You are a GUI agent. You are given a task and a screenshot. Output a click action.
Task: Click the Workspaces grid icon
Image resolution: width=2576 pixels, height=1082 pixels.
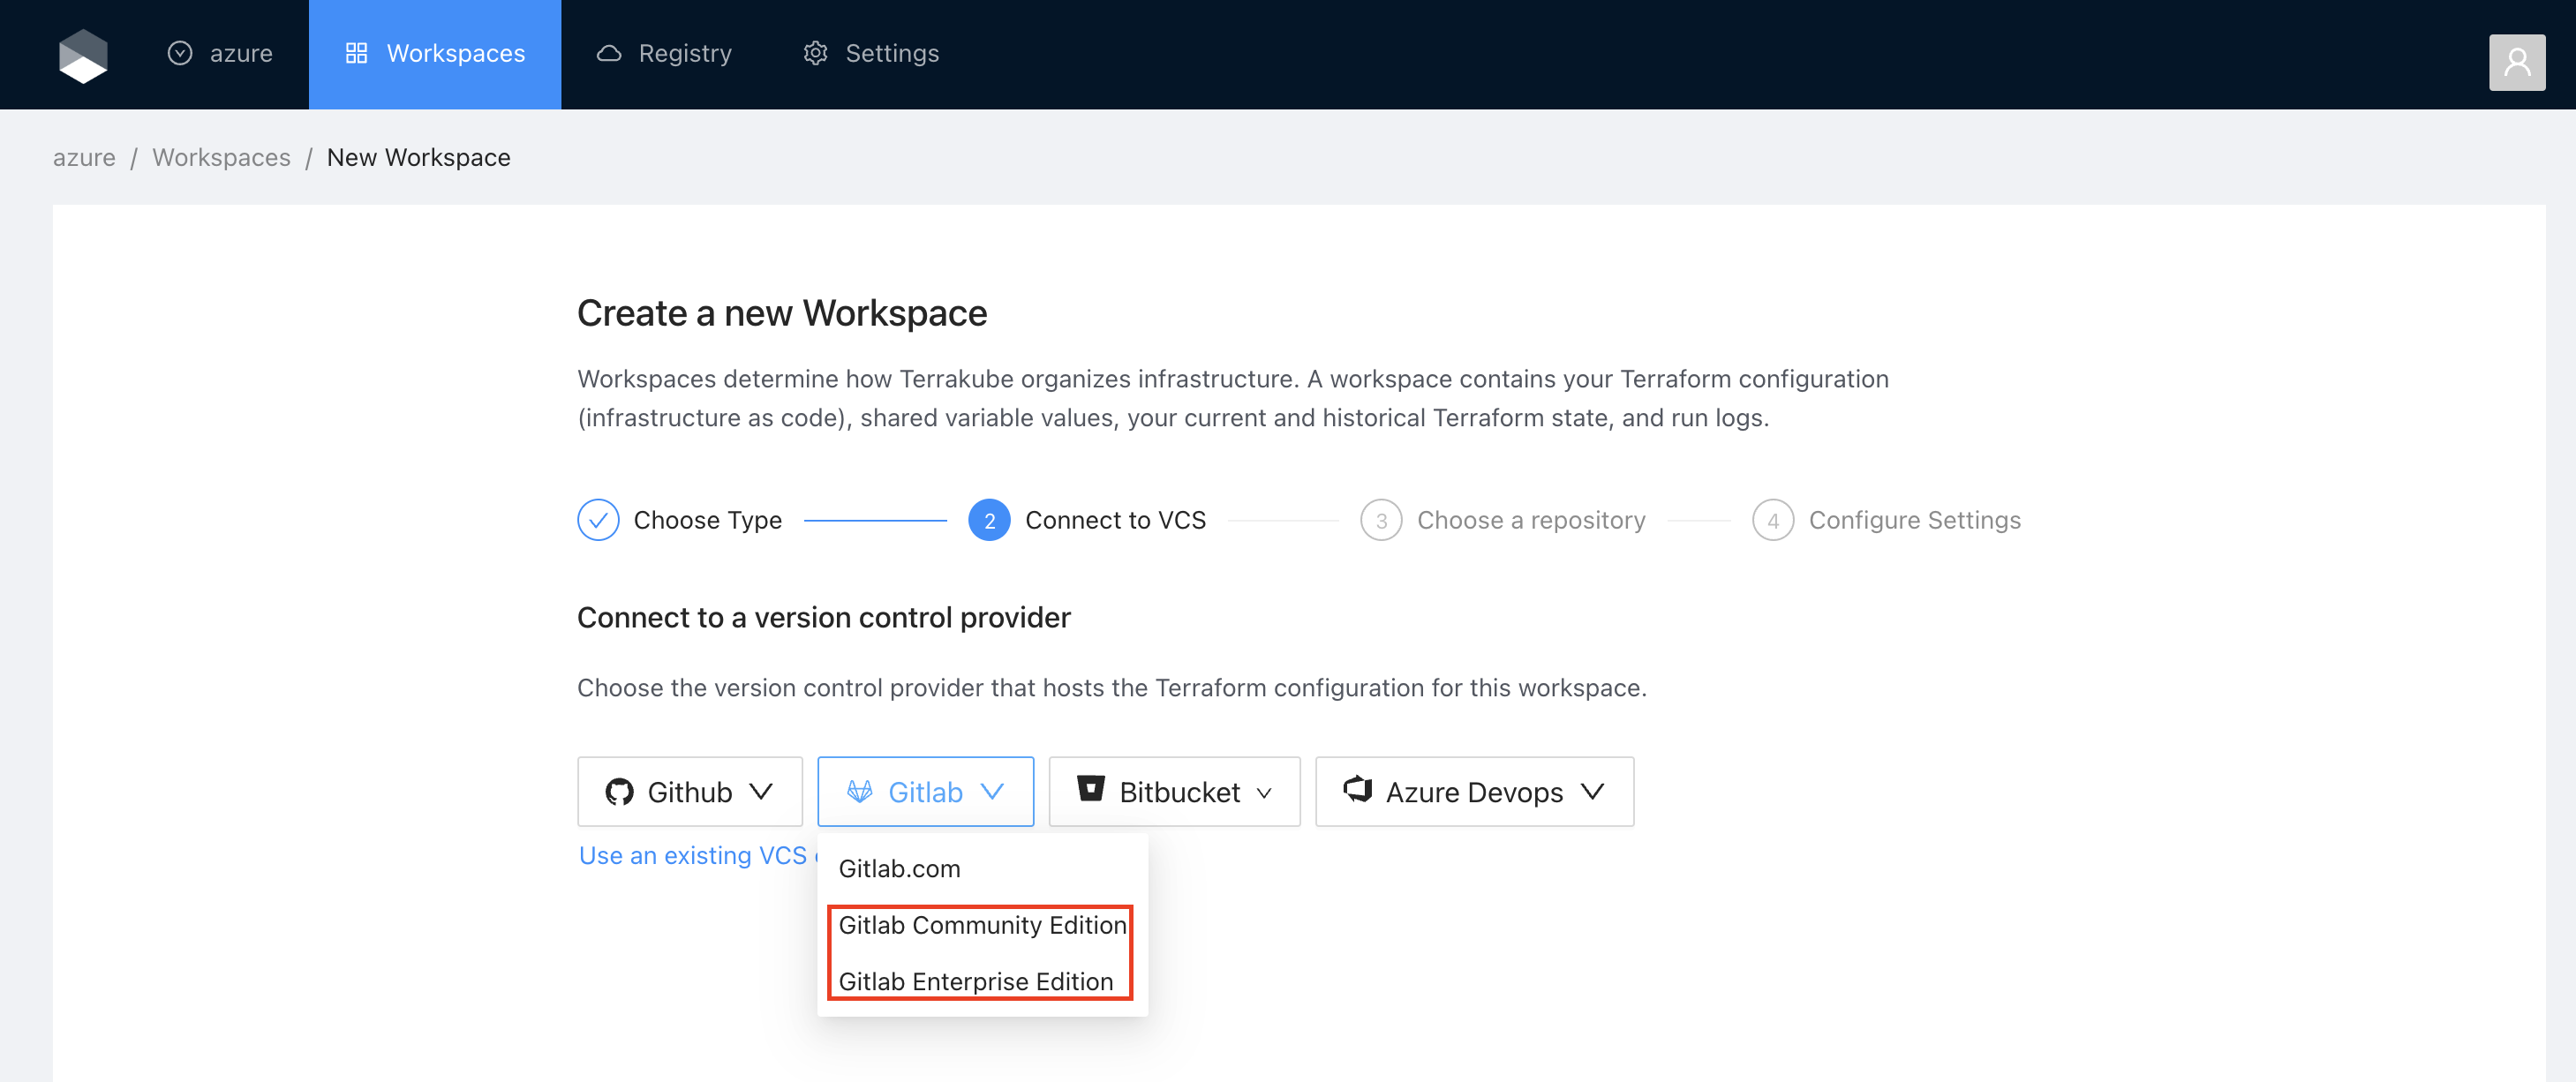[x=356, y=53]
